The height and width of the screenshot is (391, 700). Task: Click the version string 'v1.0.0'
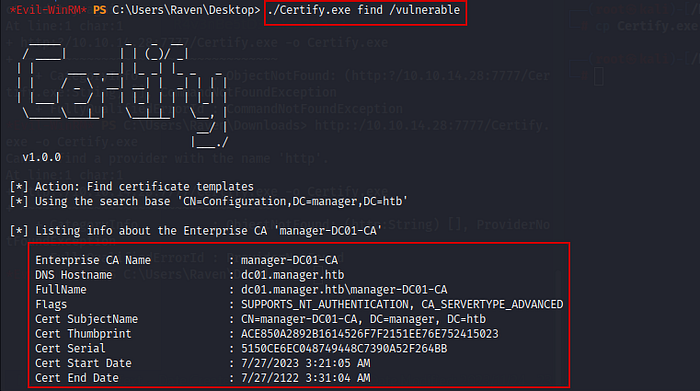pyautogui.click(x=42, y=157)
